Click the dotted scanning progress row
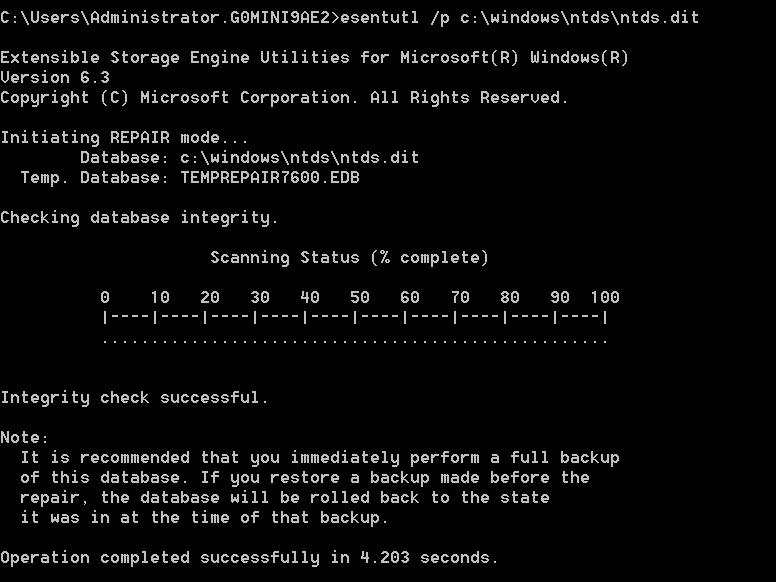This screenshot has height=582, width=776. pos(355,340)
